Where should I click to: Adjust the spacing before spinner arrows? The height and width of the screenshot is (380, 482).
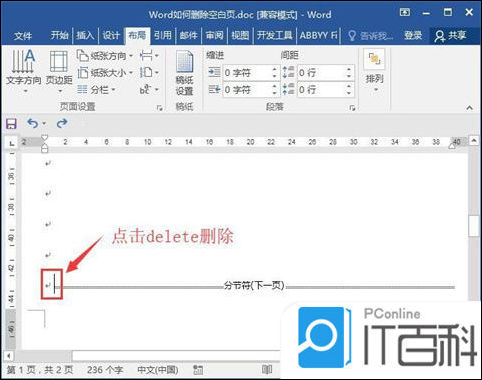pyautogui.click(x=349, y=72)
